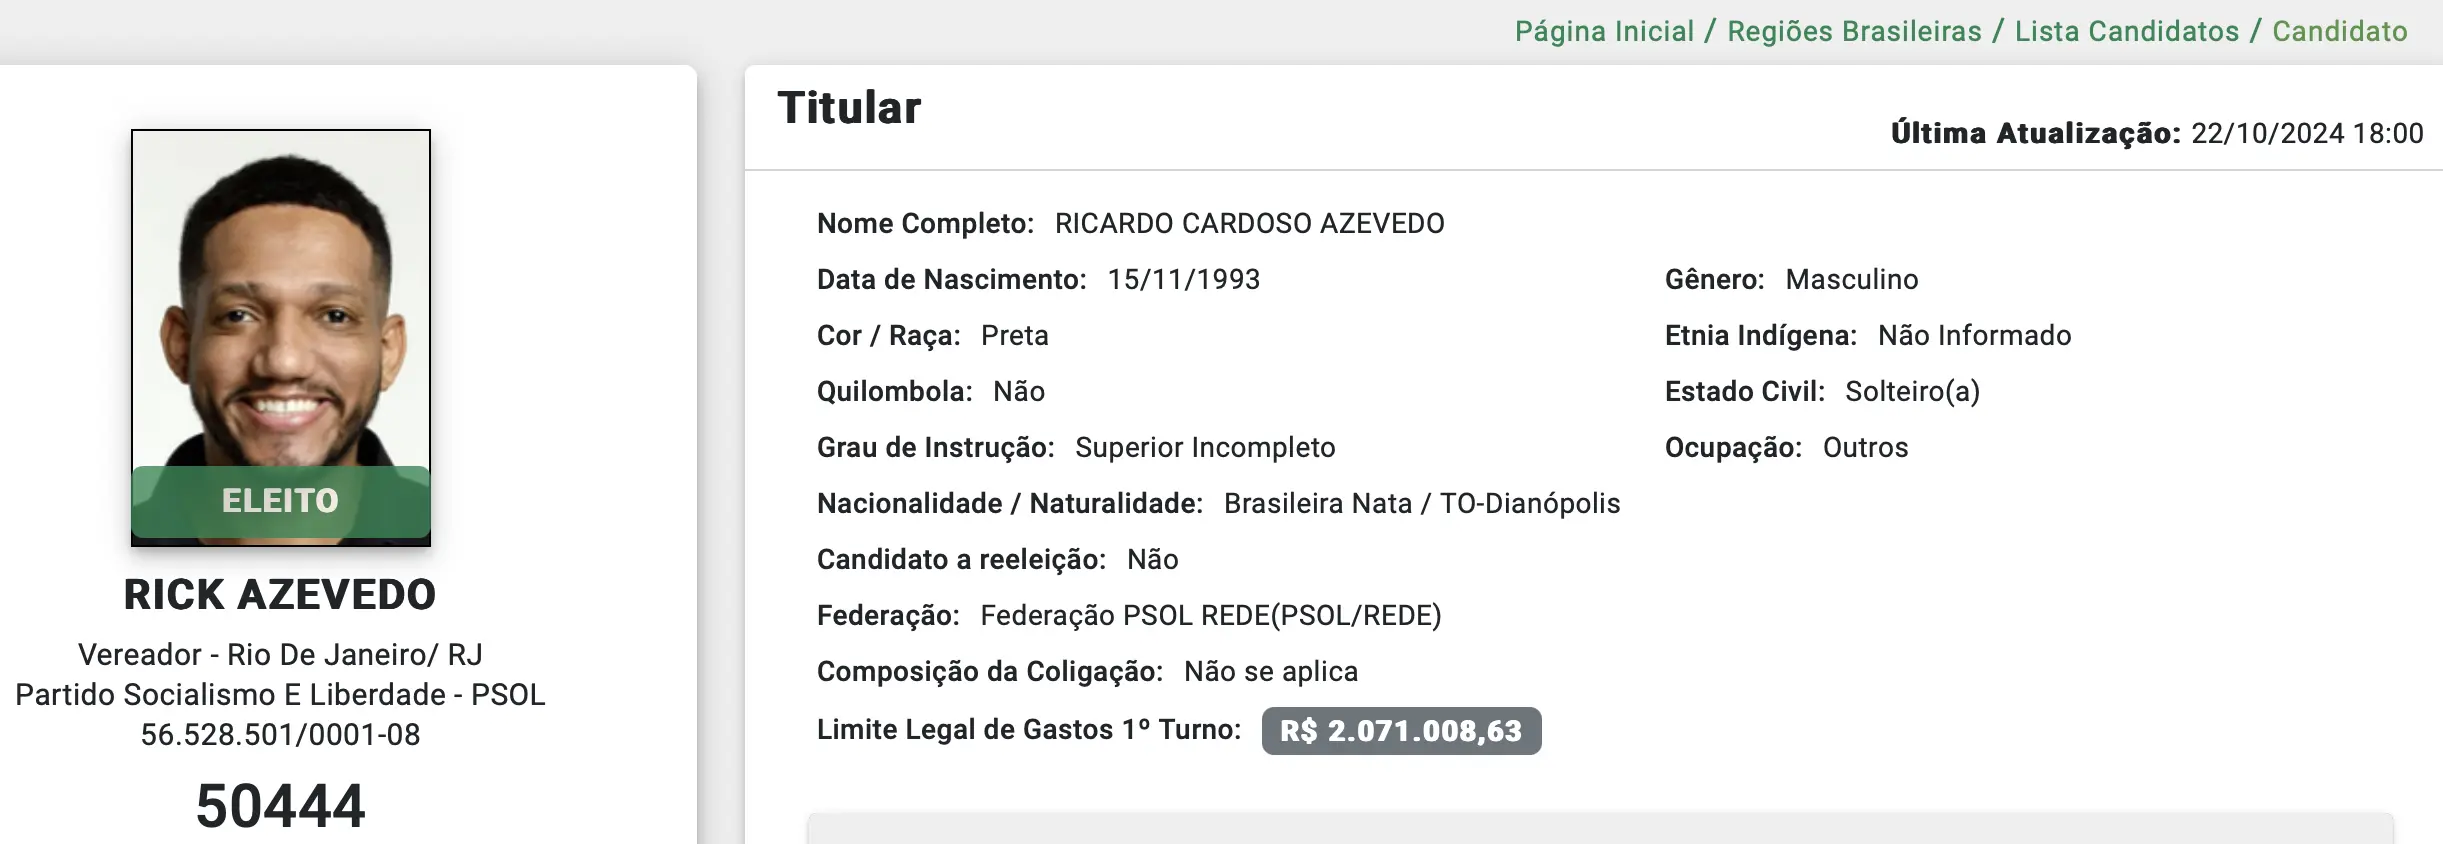
Task: Click the current Candidato breadcrumb
Action: (x=2339, y=32)
